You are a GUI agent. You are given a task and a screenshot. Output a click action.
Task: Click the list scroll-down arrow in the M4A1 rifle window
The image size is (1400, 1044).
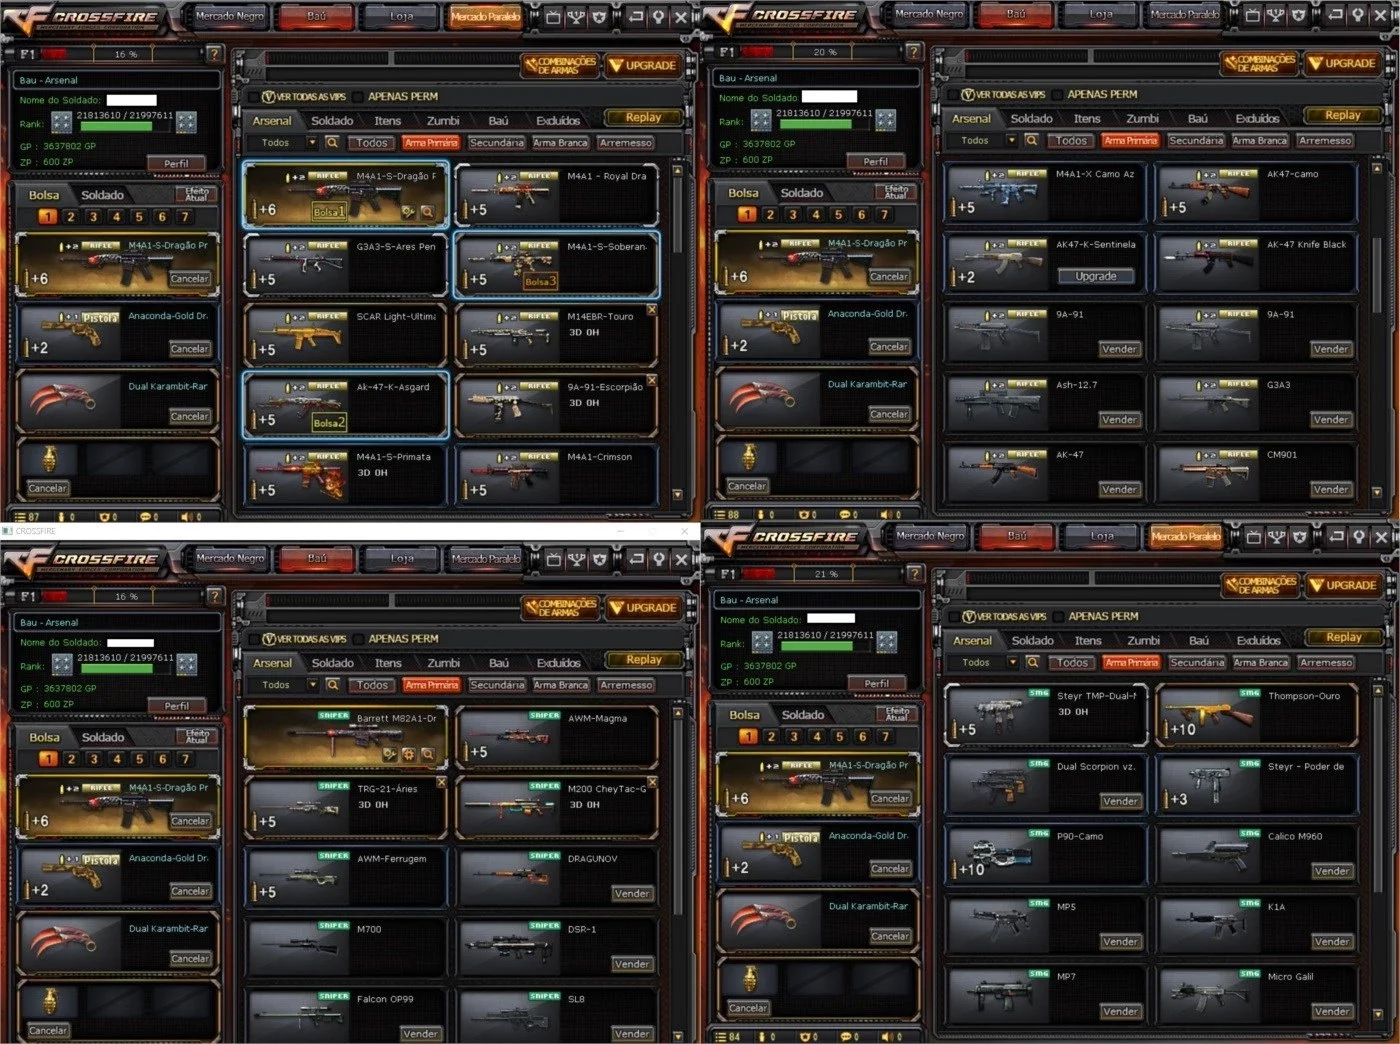(678, 494)
